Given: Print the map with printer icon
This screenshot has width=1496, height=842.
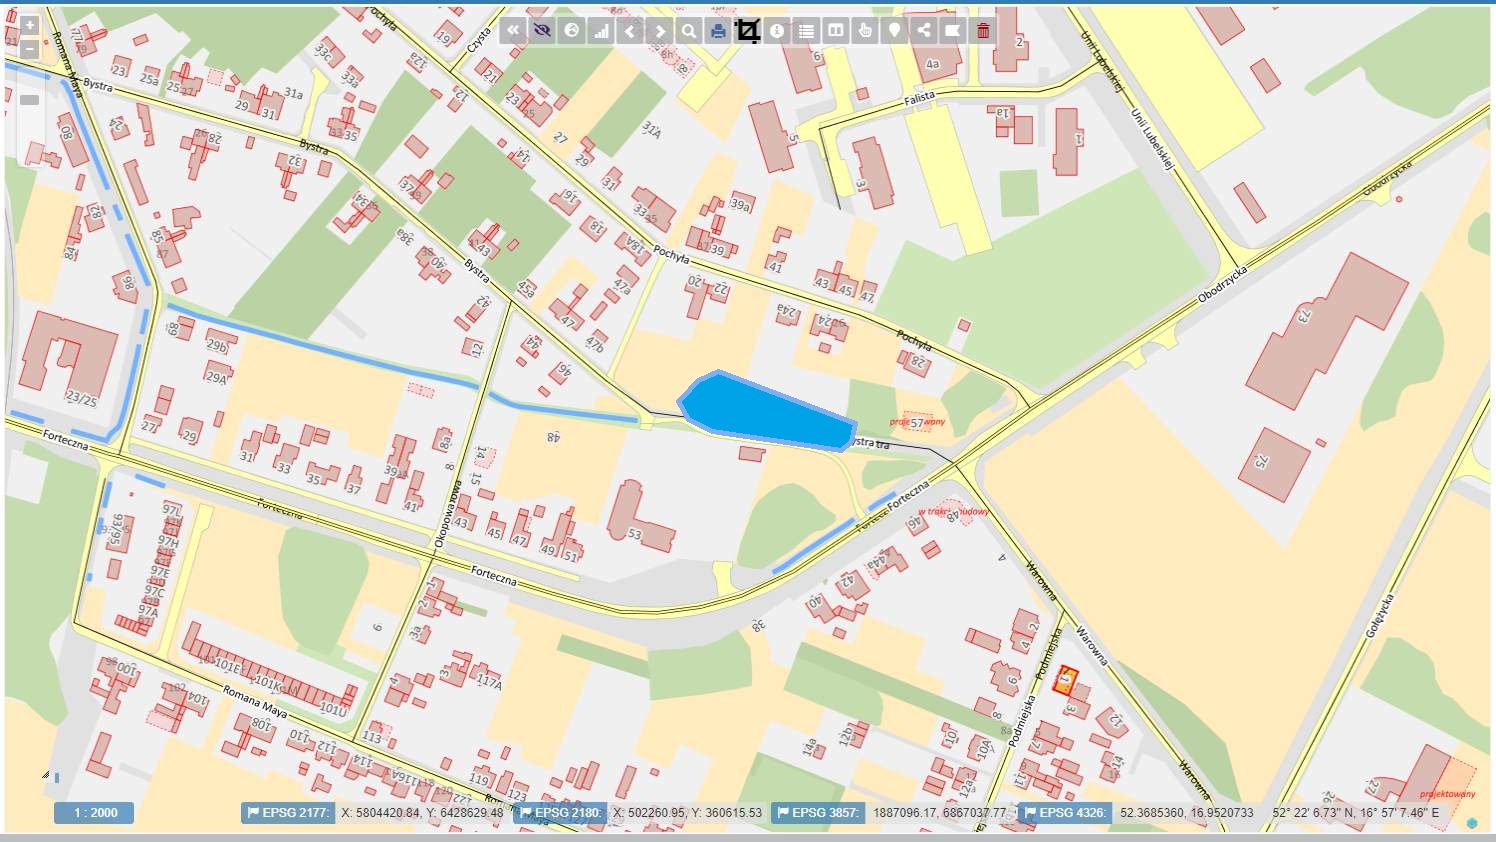Looking at the screenshot, I should click(718, 31).
